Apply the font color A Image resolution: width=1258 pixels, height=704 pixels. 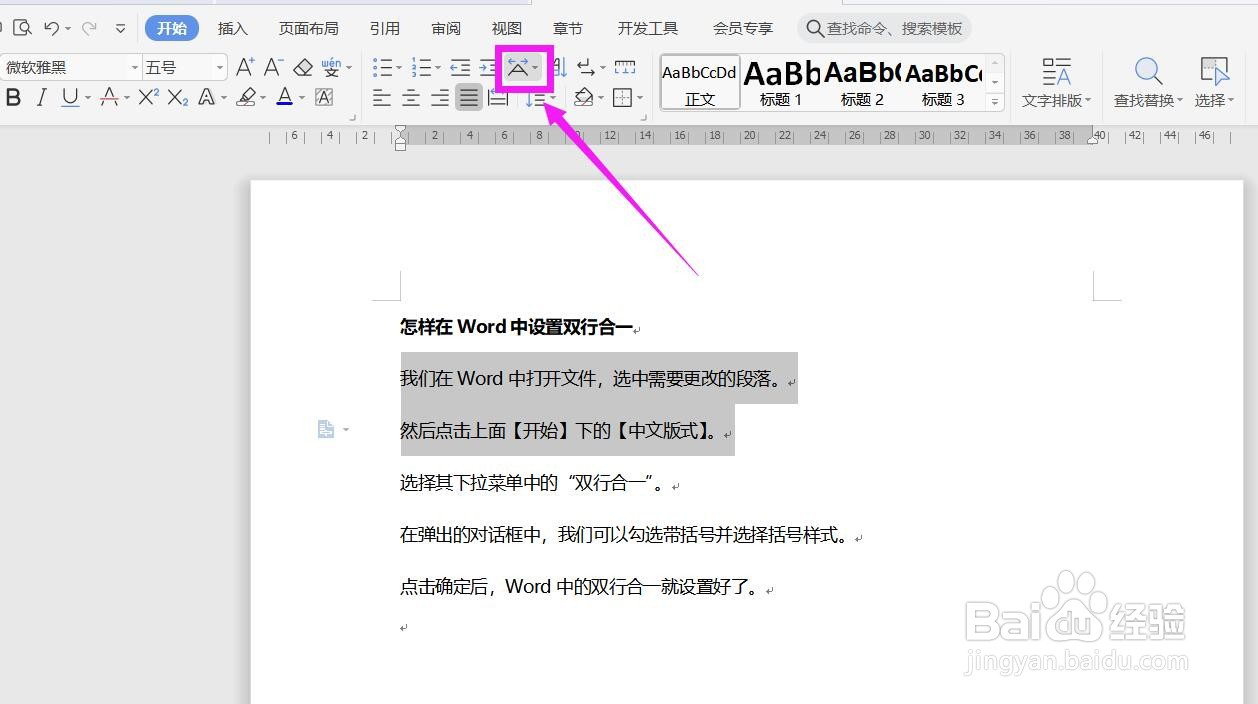click(x=285, y=97)
